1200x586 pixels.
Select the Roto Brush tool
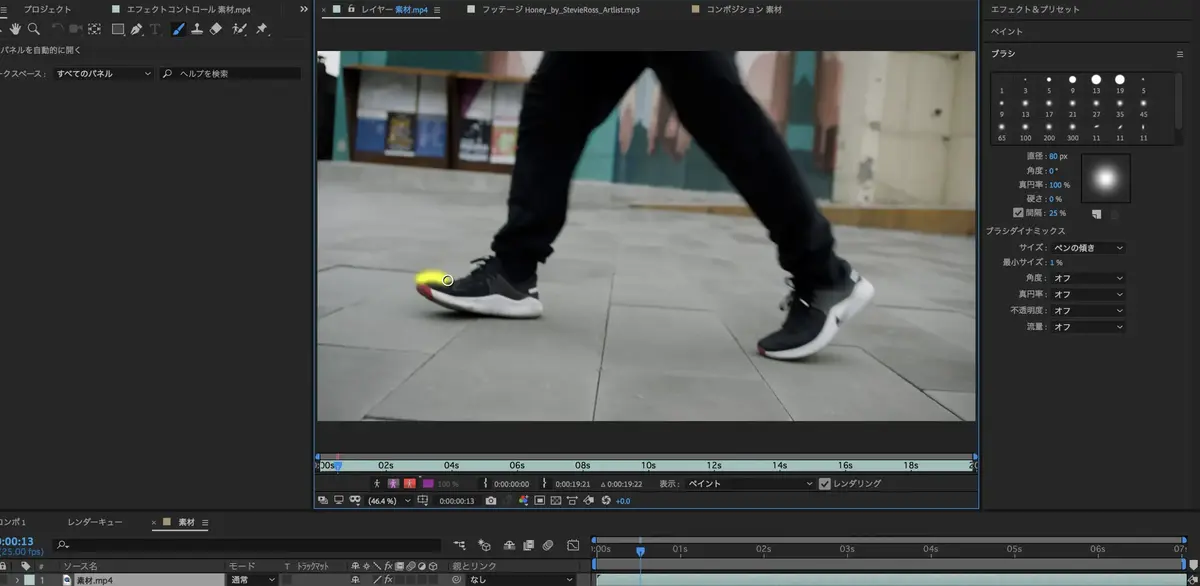tap(239, 29)
